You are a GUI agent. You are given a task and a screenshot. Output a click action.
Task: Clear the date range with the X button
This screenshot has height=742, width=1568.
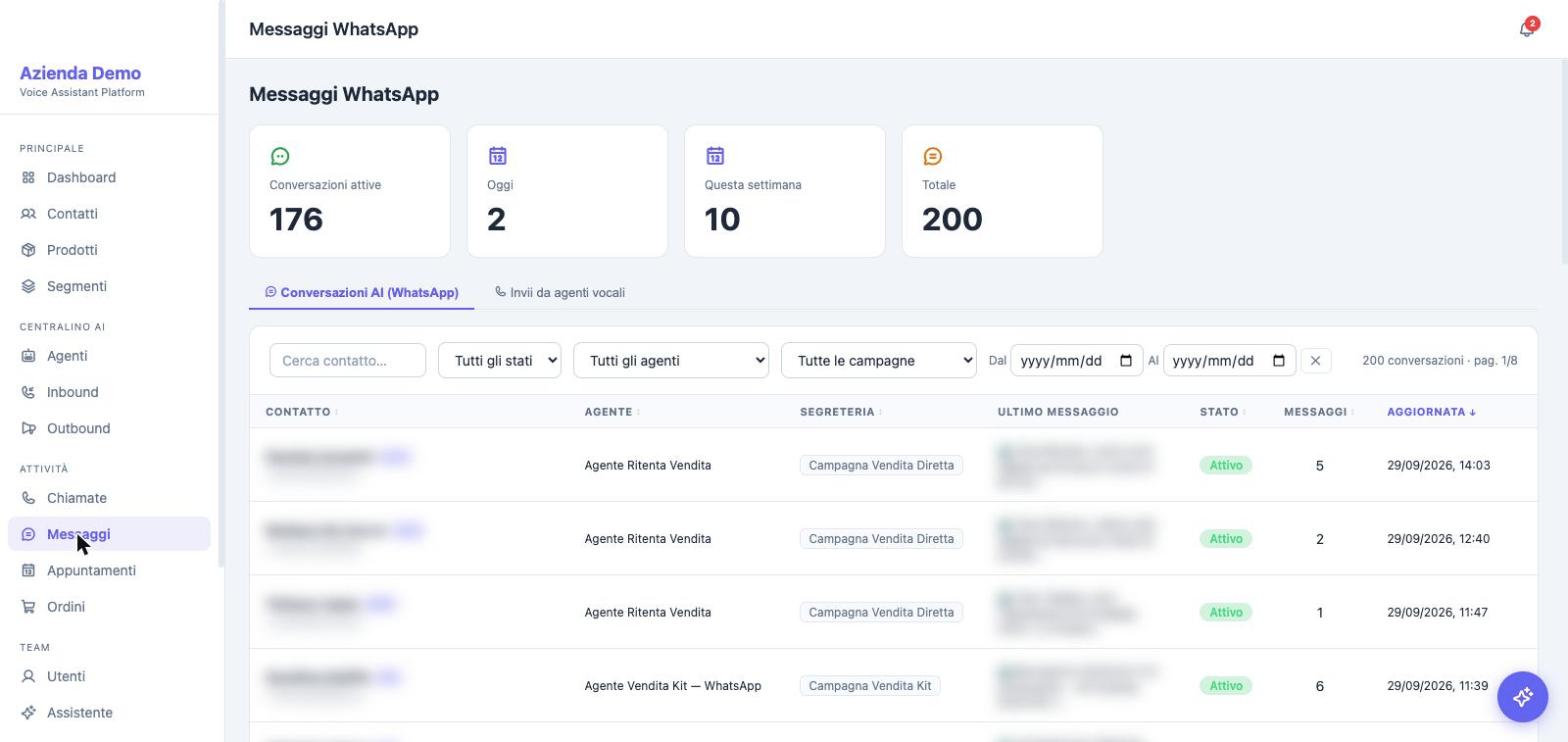pos(1316,361)
